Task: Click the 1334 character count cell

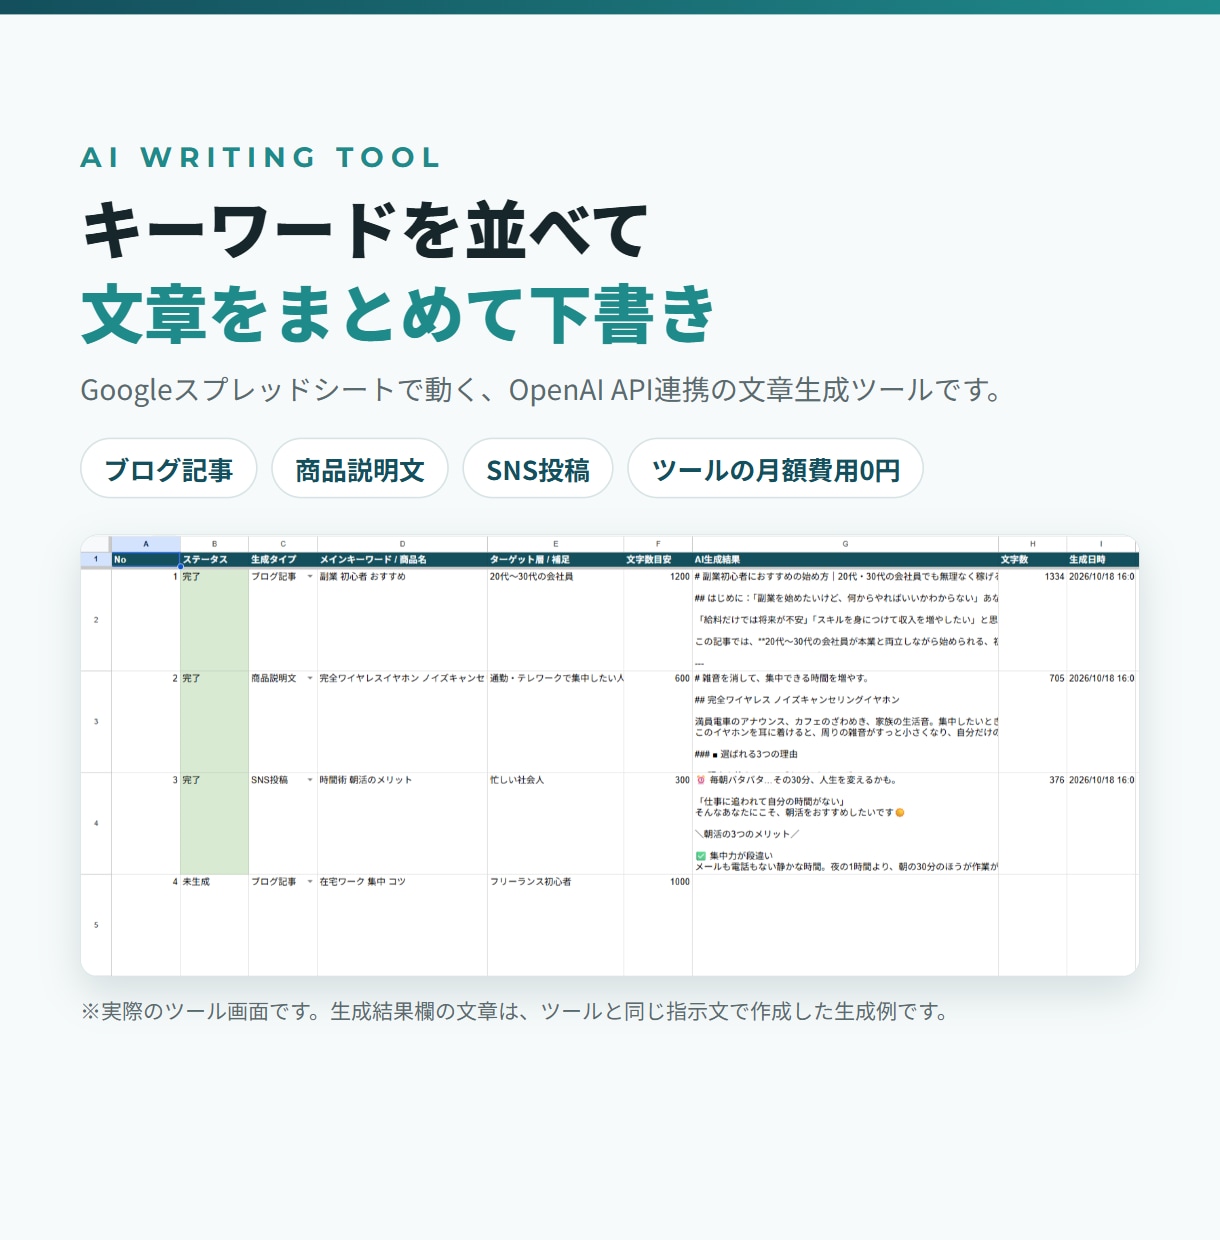Action: 1032,620
